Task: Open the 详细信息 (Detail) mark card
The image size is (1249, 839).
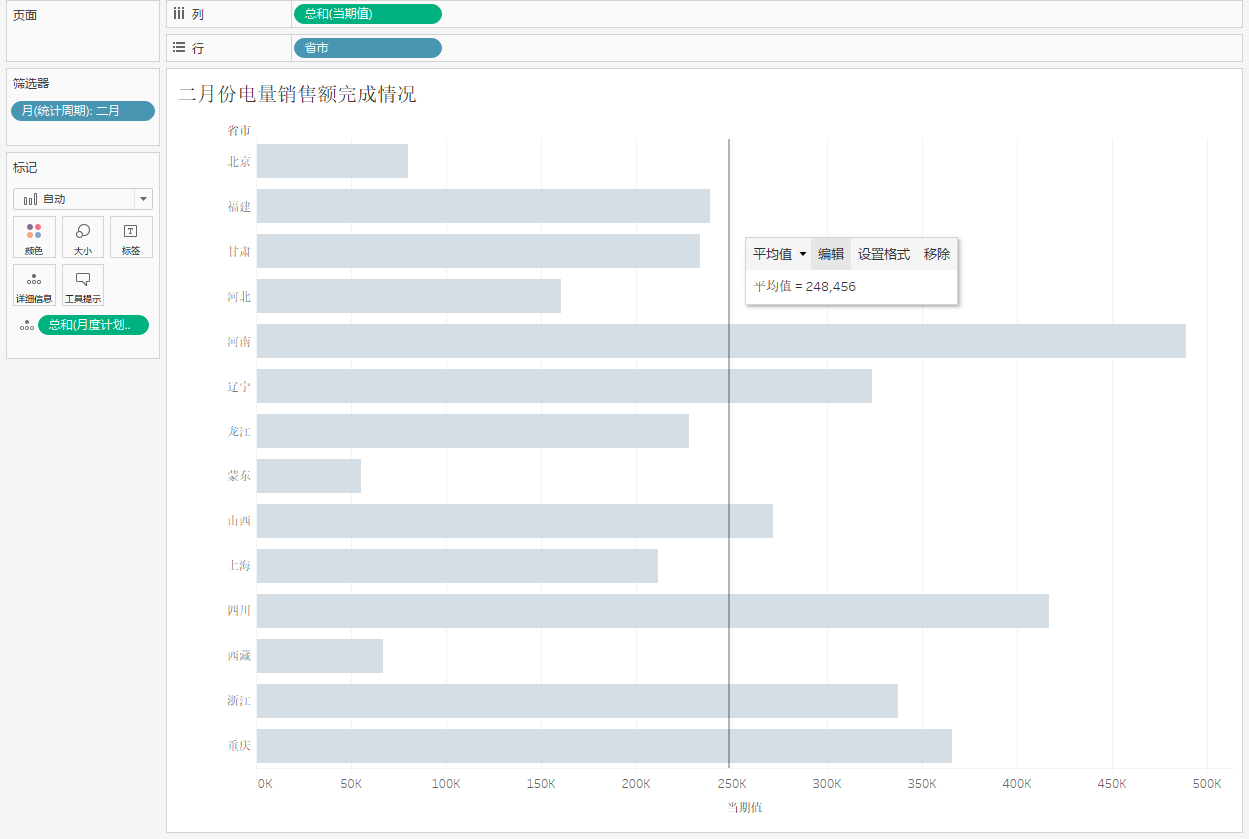Action: click(33, 285)
